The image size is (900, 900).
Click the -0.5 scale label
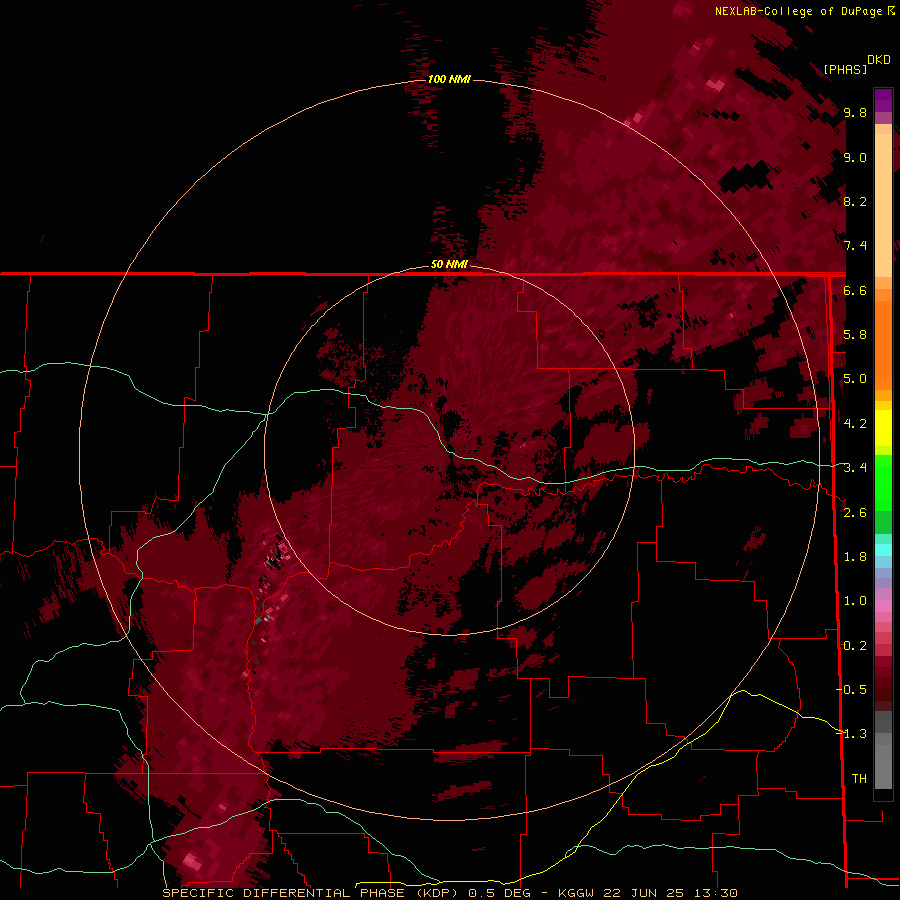[x=851, y=689]
